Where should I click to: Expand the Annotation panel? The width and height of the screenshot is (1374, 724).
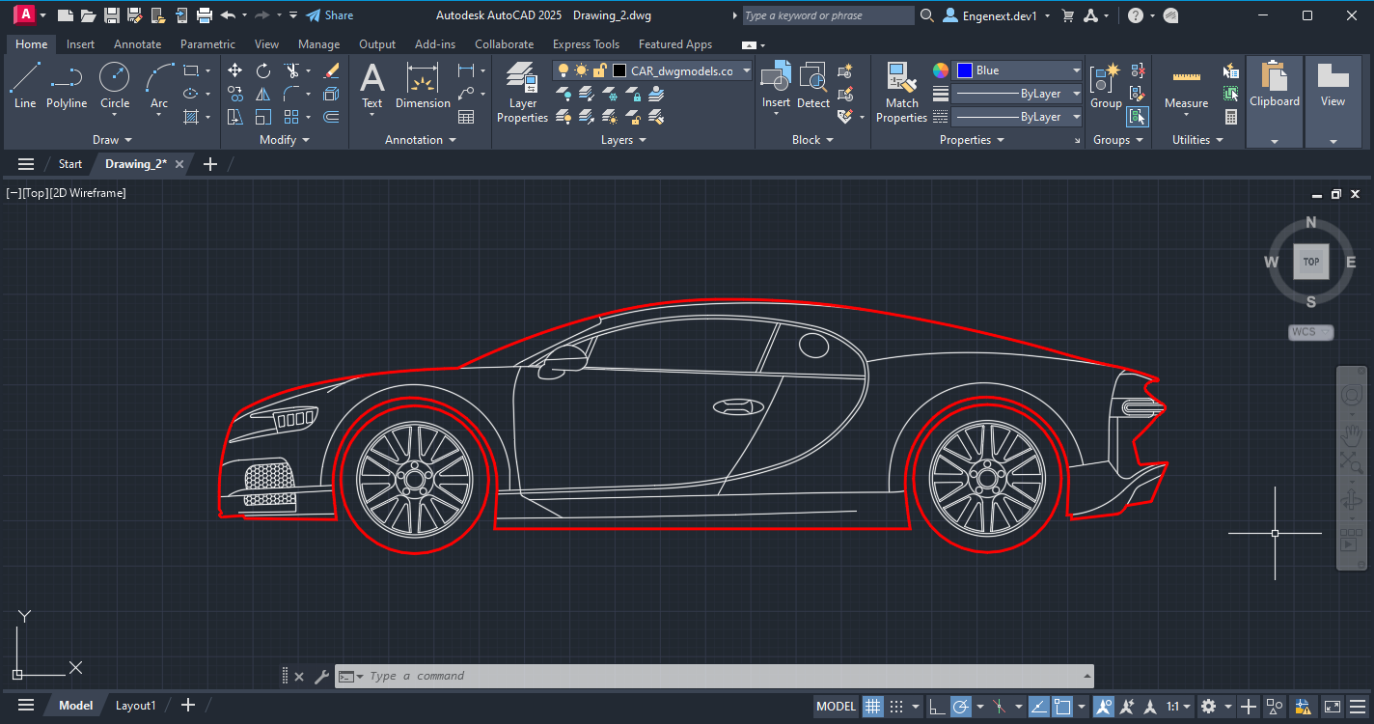(x=420, y=140)
